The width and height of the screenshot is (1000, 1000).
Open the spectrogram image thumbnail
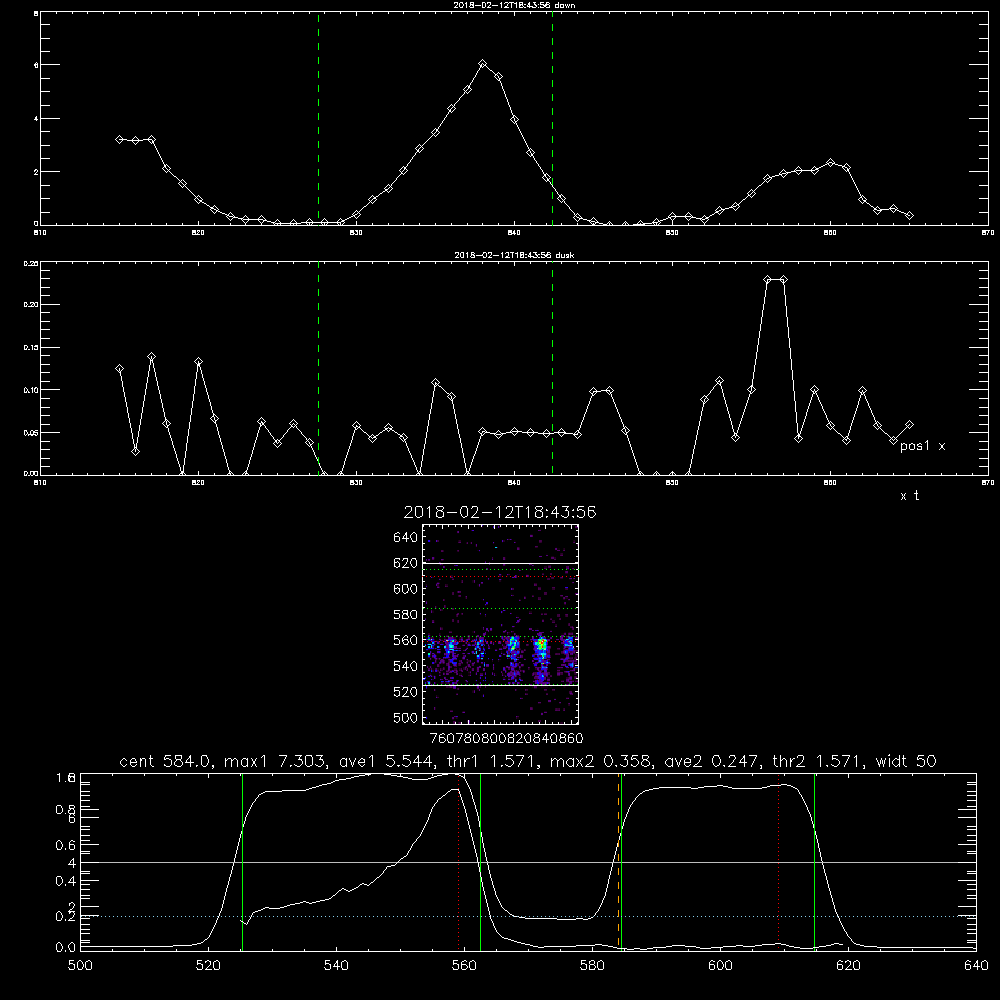500,624
